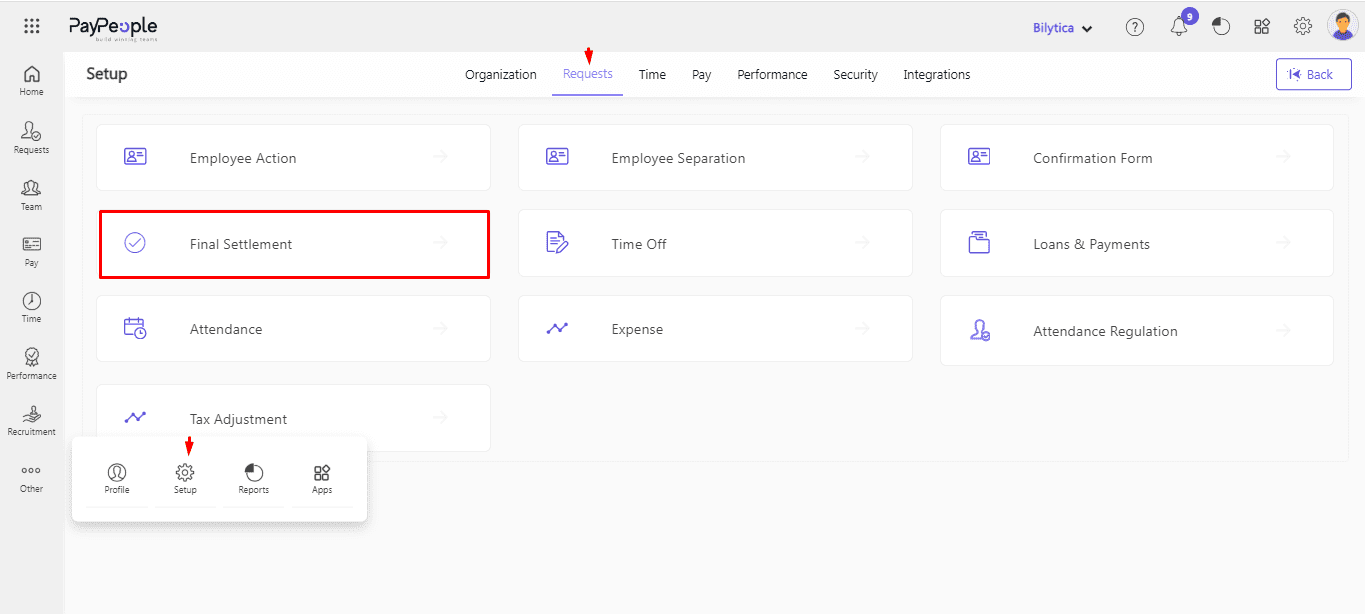Open Recruitment in the left sidebar
The image size is (1365, 614).
pyautogui.click(x=32, y=421)
